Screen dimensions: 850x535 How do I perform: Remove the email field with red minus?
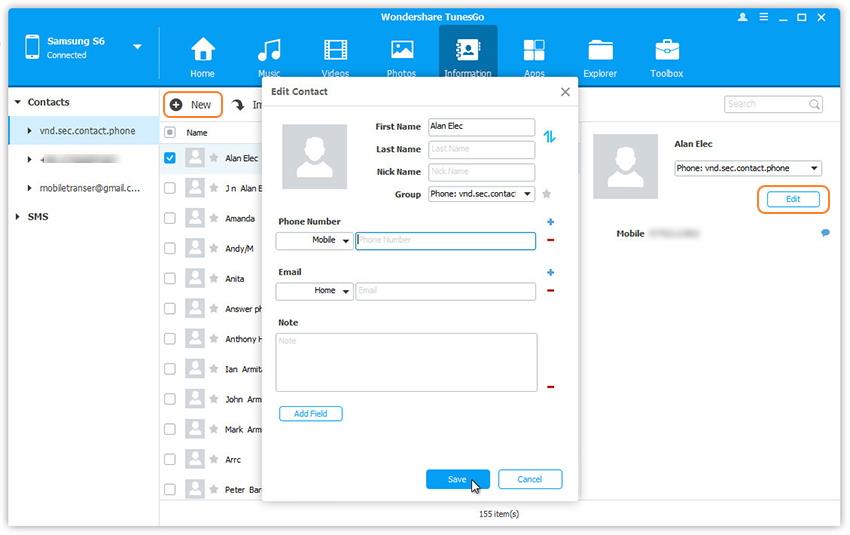click(x=551, y=291)
